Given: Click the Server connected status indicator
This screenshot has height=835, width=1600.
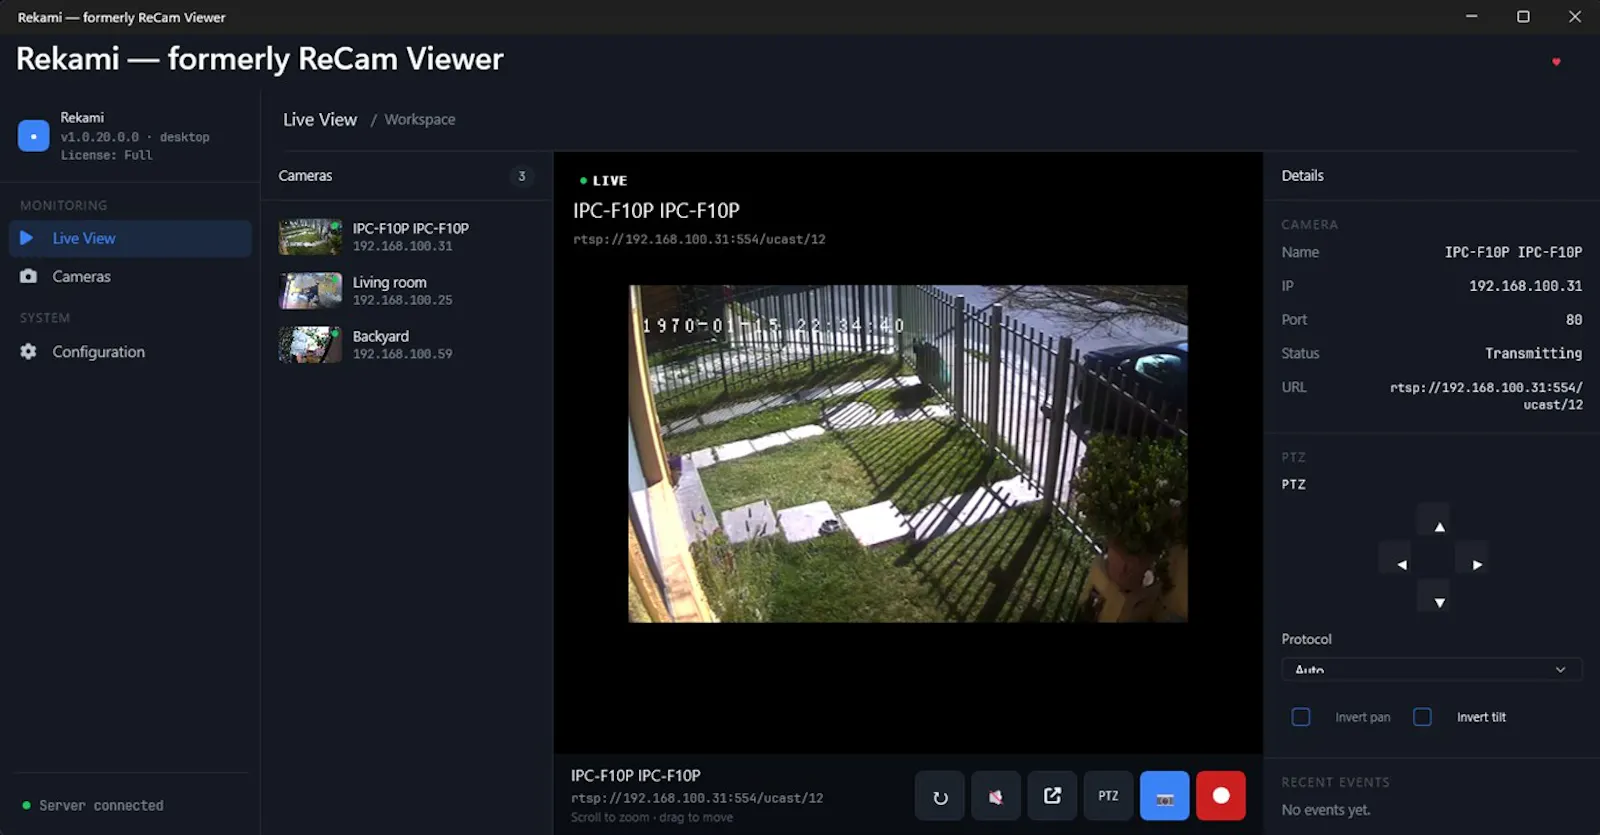Looking at the screenshot, I should [x=93, y=806].
